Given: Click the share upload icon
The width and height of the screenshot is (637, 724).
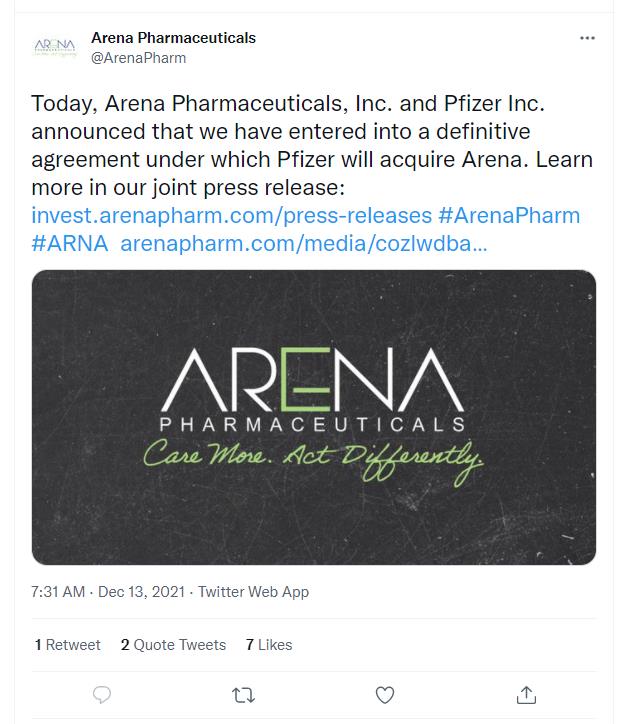Looking at the screenshot, I should pos(527,694).
